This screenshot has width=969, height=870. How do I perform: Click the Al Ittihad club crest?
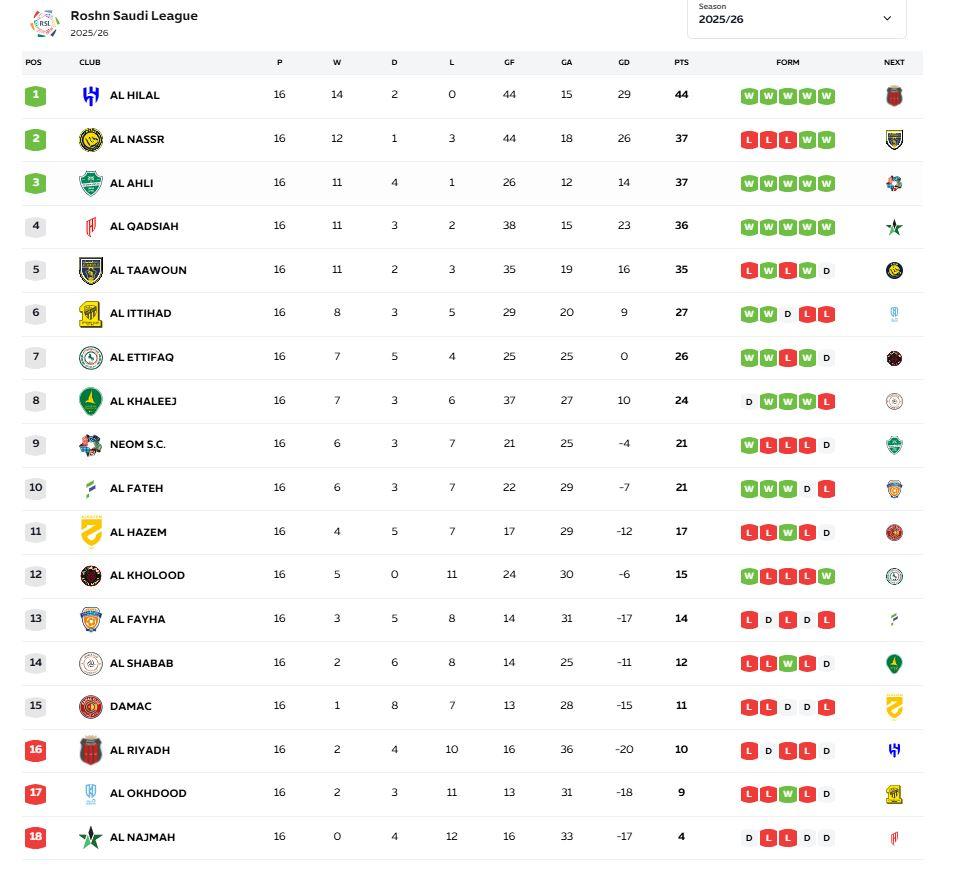point(88,313)
